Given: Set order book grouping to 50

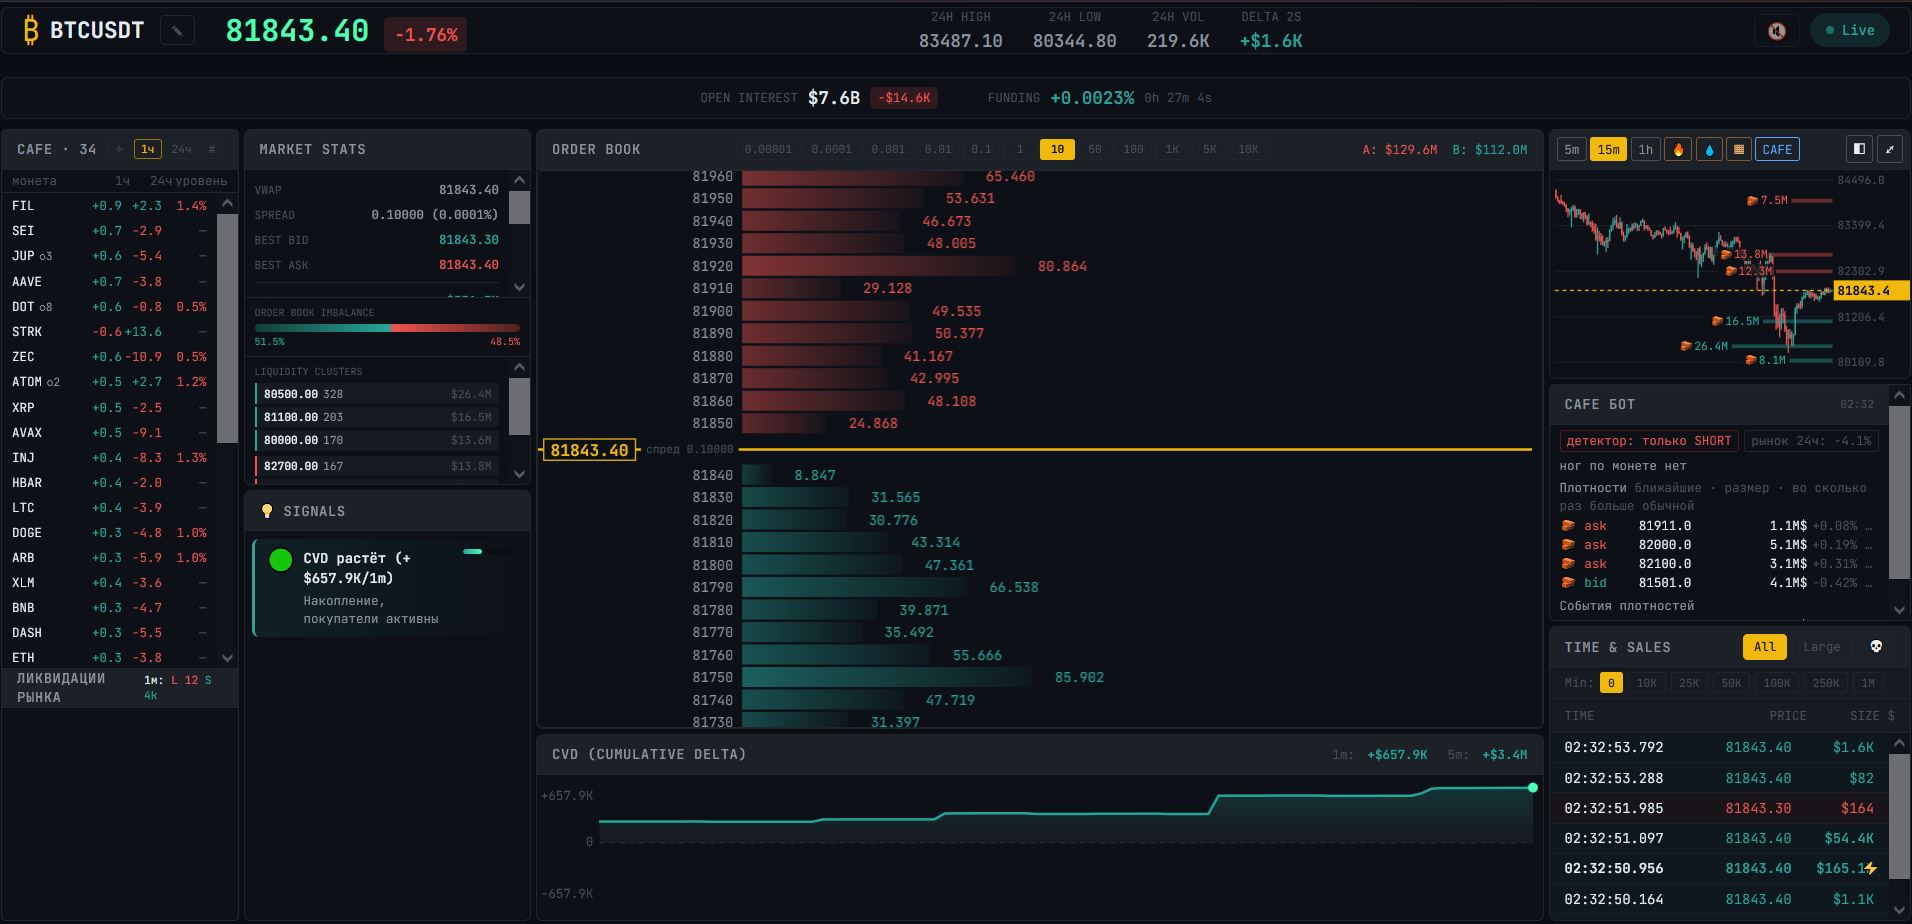Looking at the screenshot, I should [x=1095, y=149].
